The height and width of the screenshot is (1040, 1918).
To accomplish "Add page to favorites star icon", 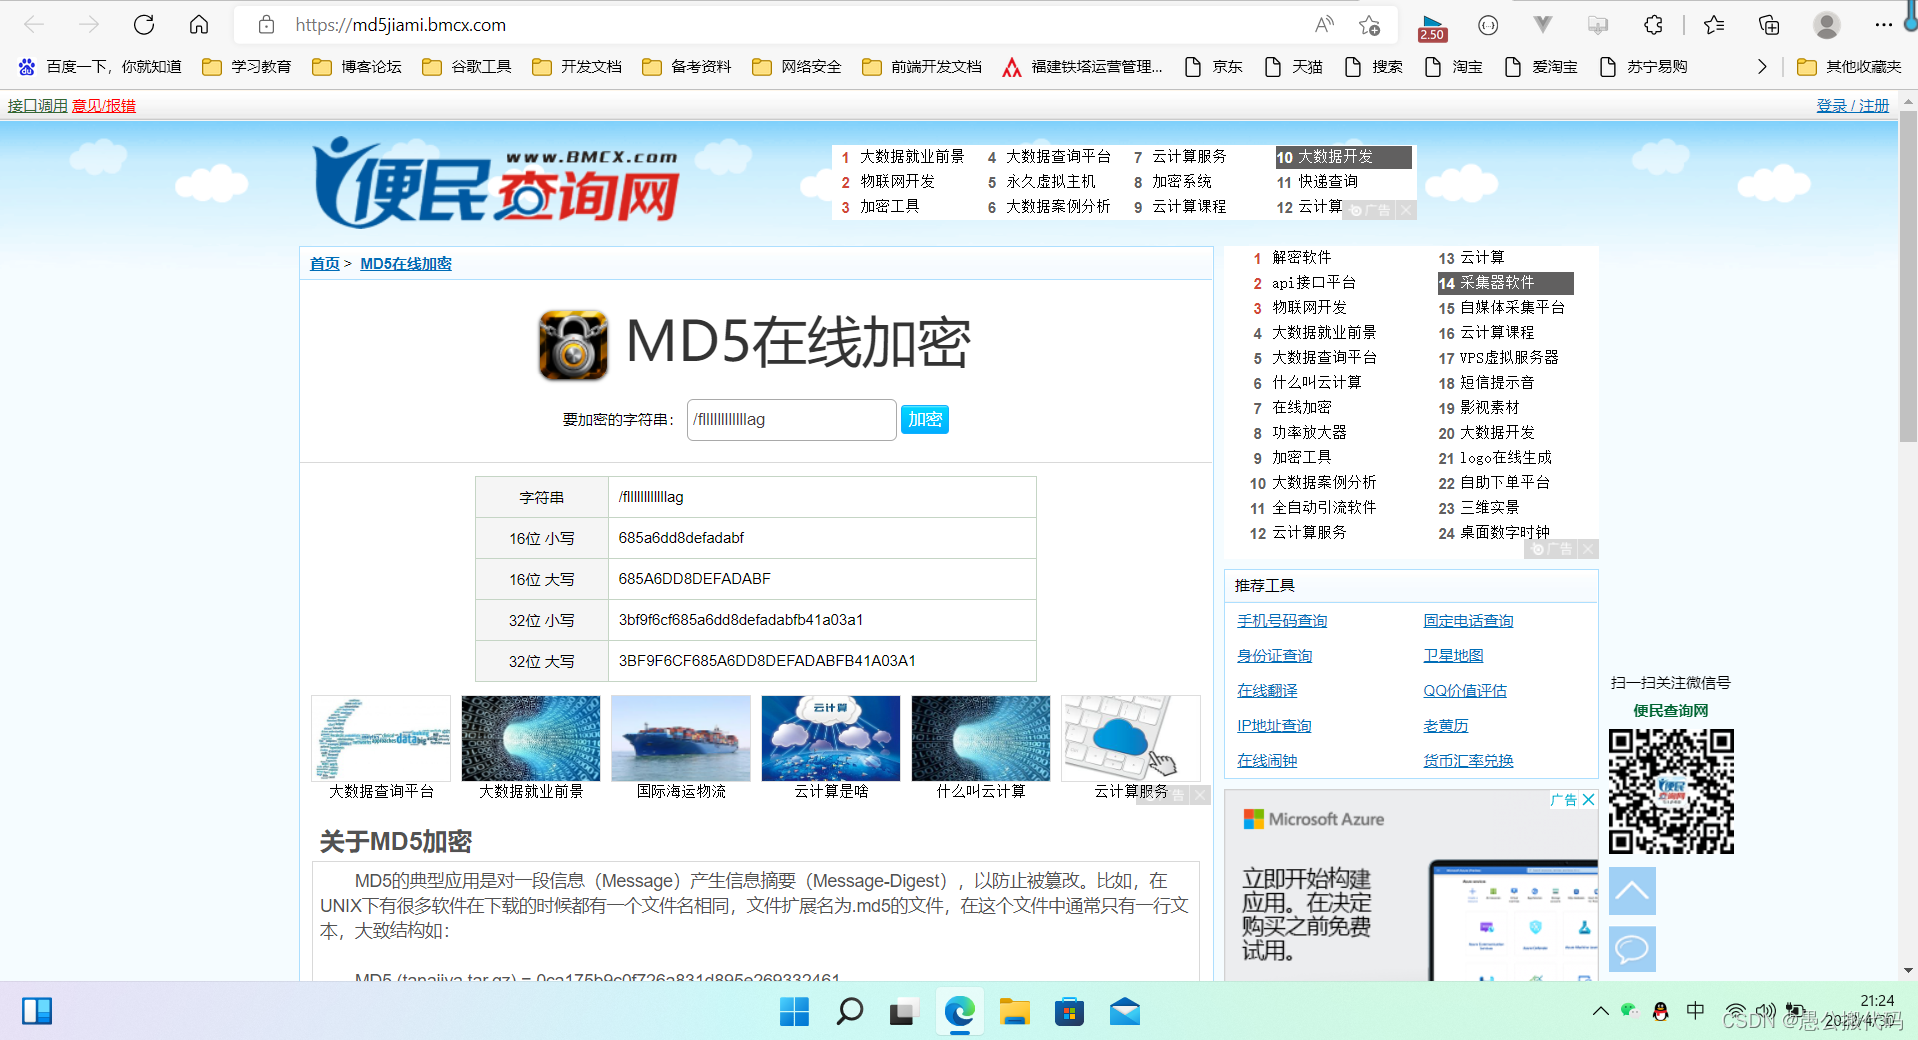I will 1369,25.
